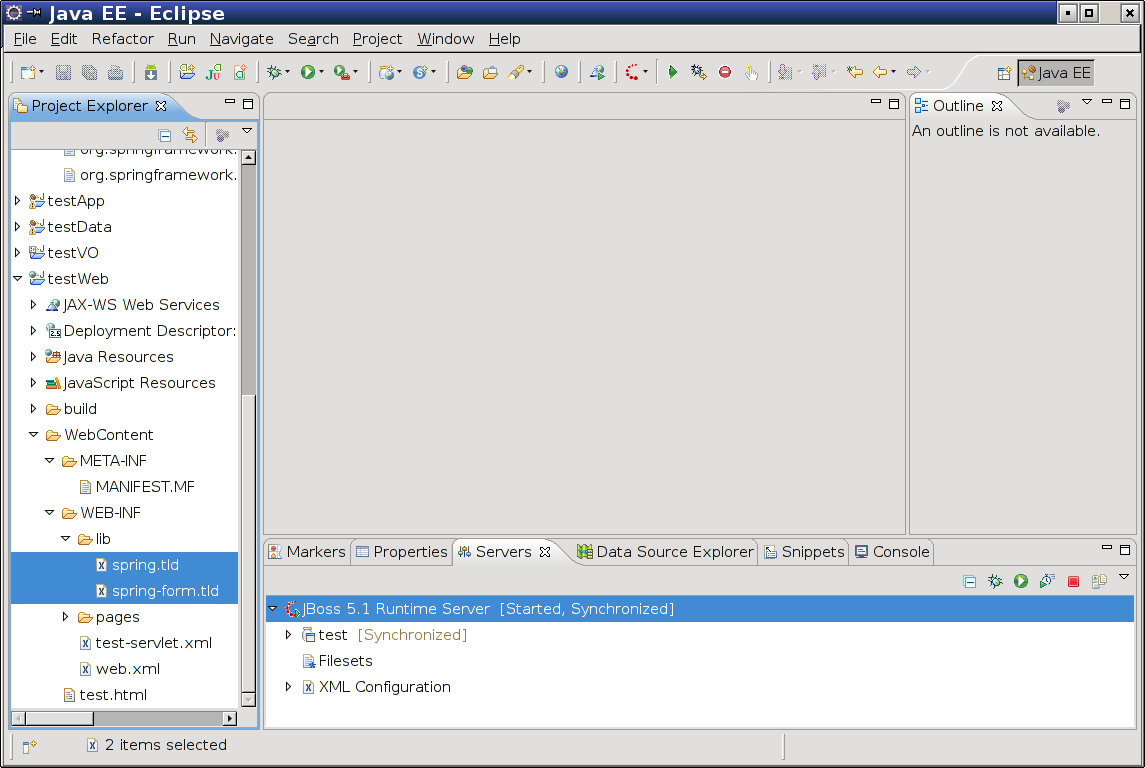The width and height of the screenshot is (1145, 768).
Task: Click the Back navigation yellow arrow
Action: point(880,72)
